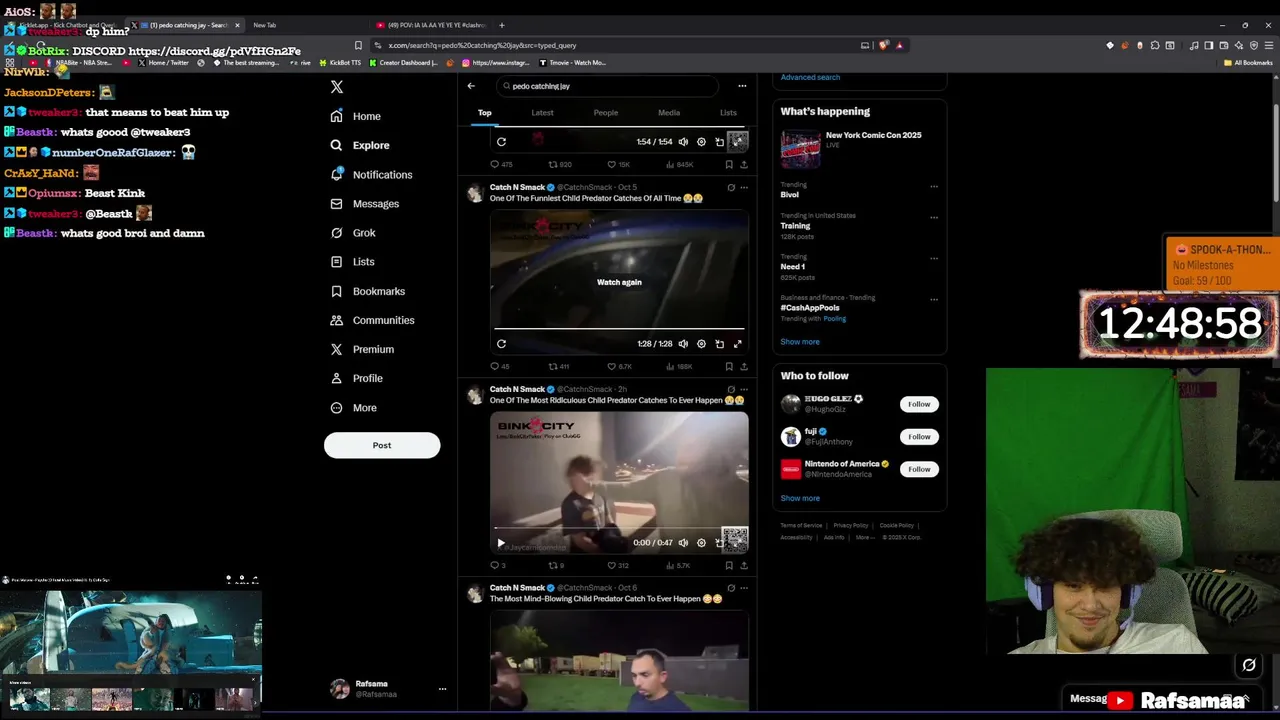1280x720 pixels.
Task: Like the post with 6.7K likes
Action: pos(619,366)
